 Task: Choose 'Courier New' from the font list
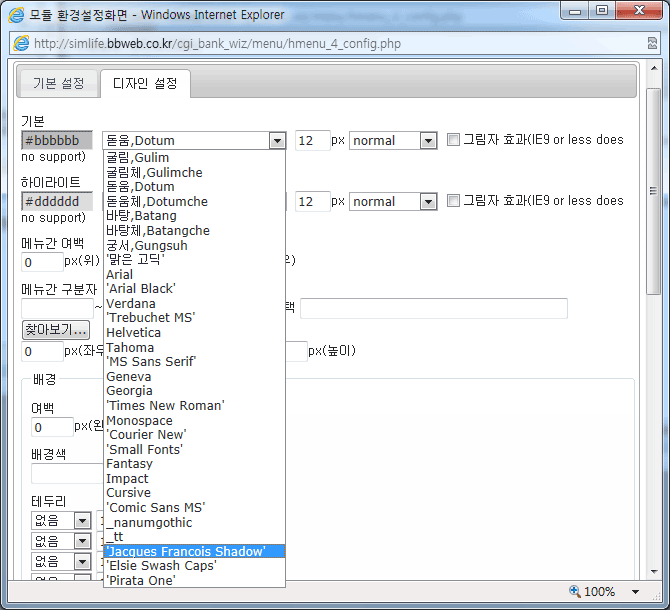click(194, 435)
